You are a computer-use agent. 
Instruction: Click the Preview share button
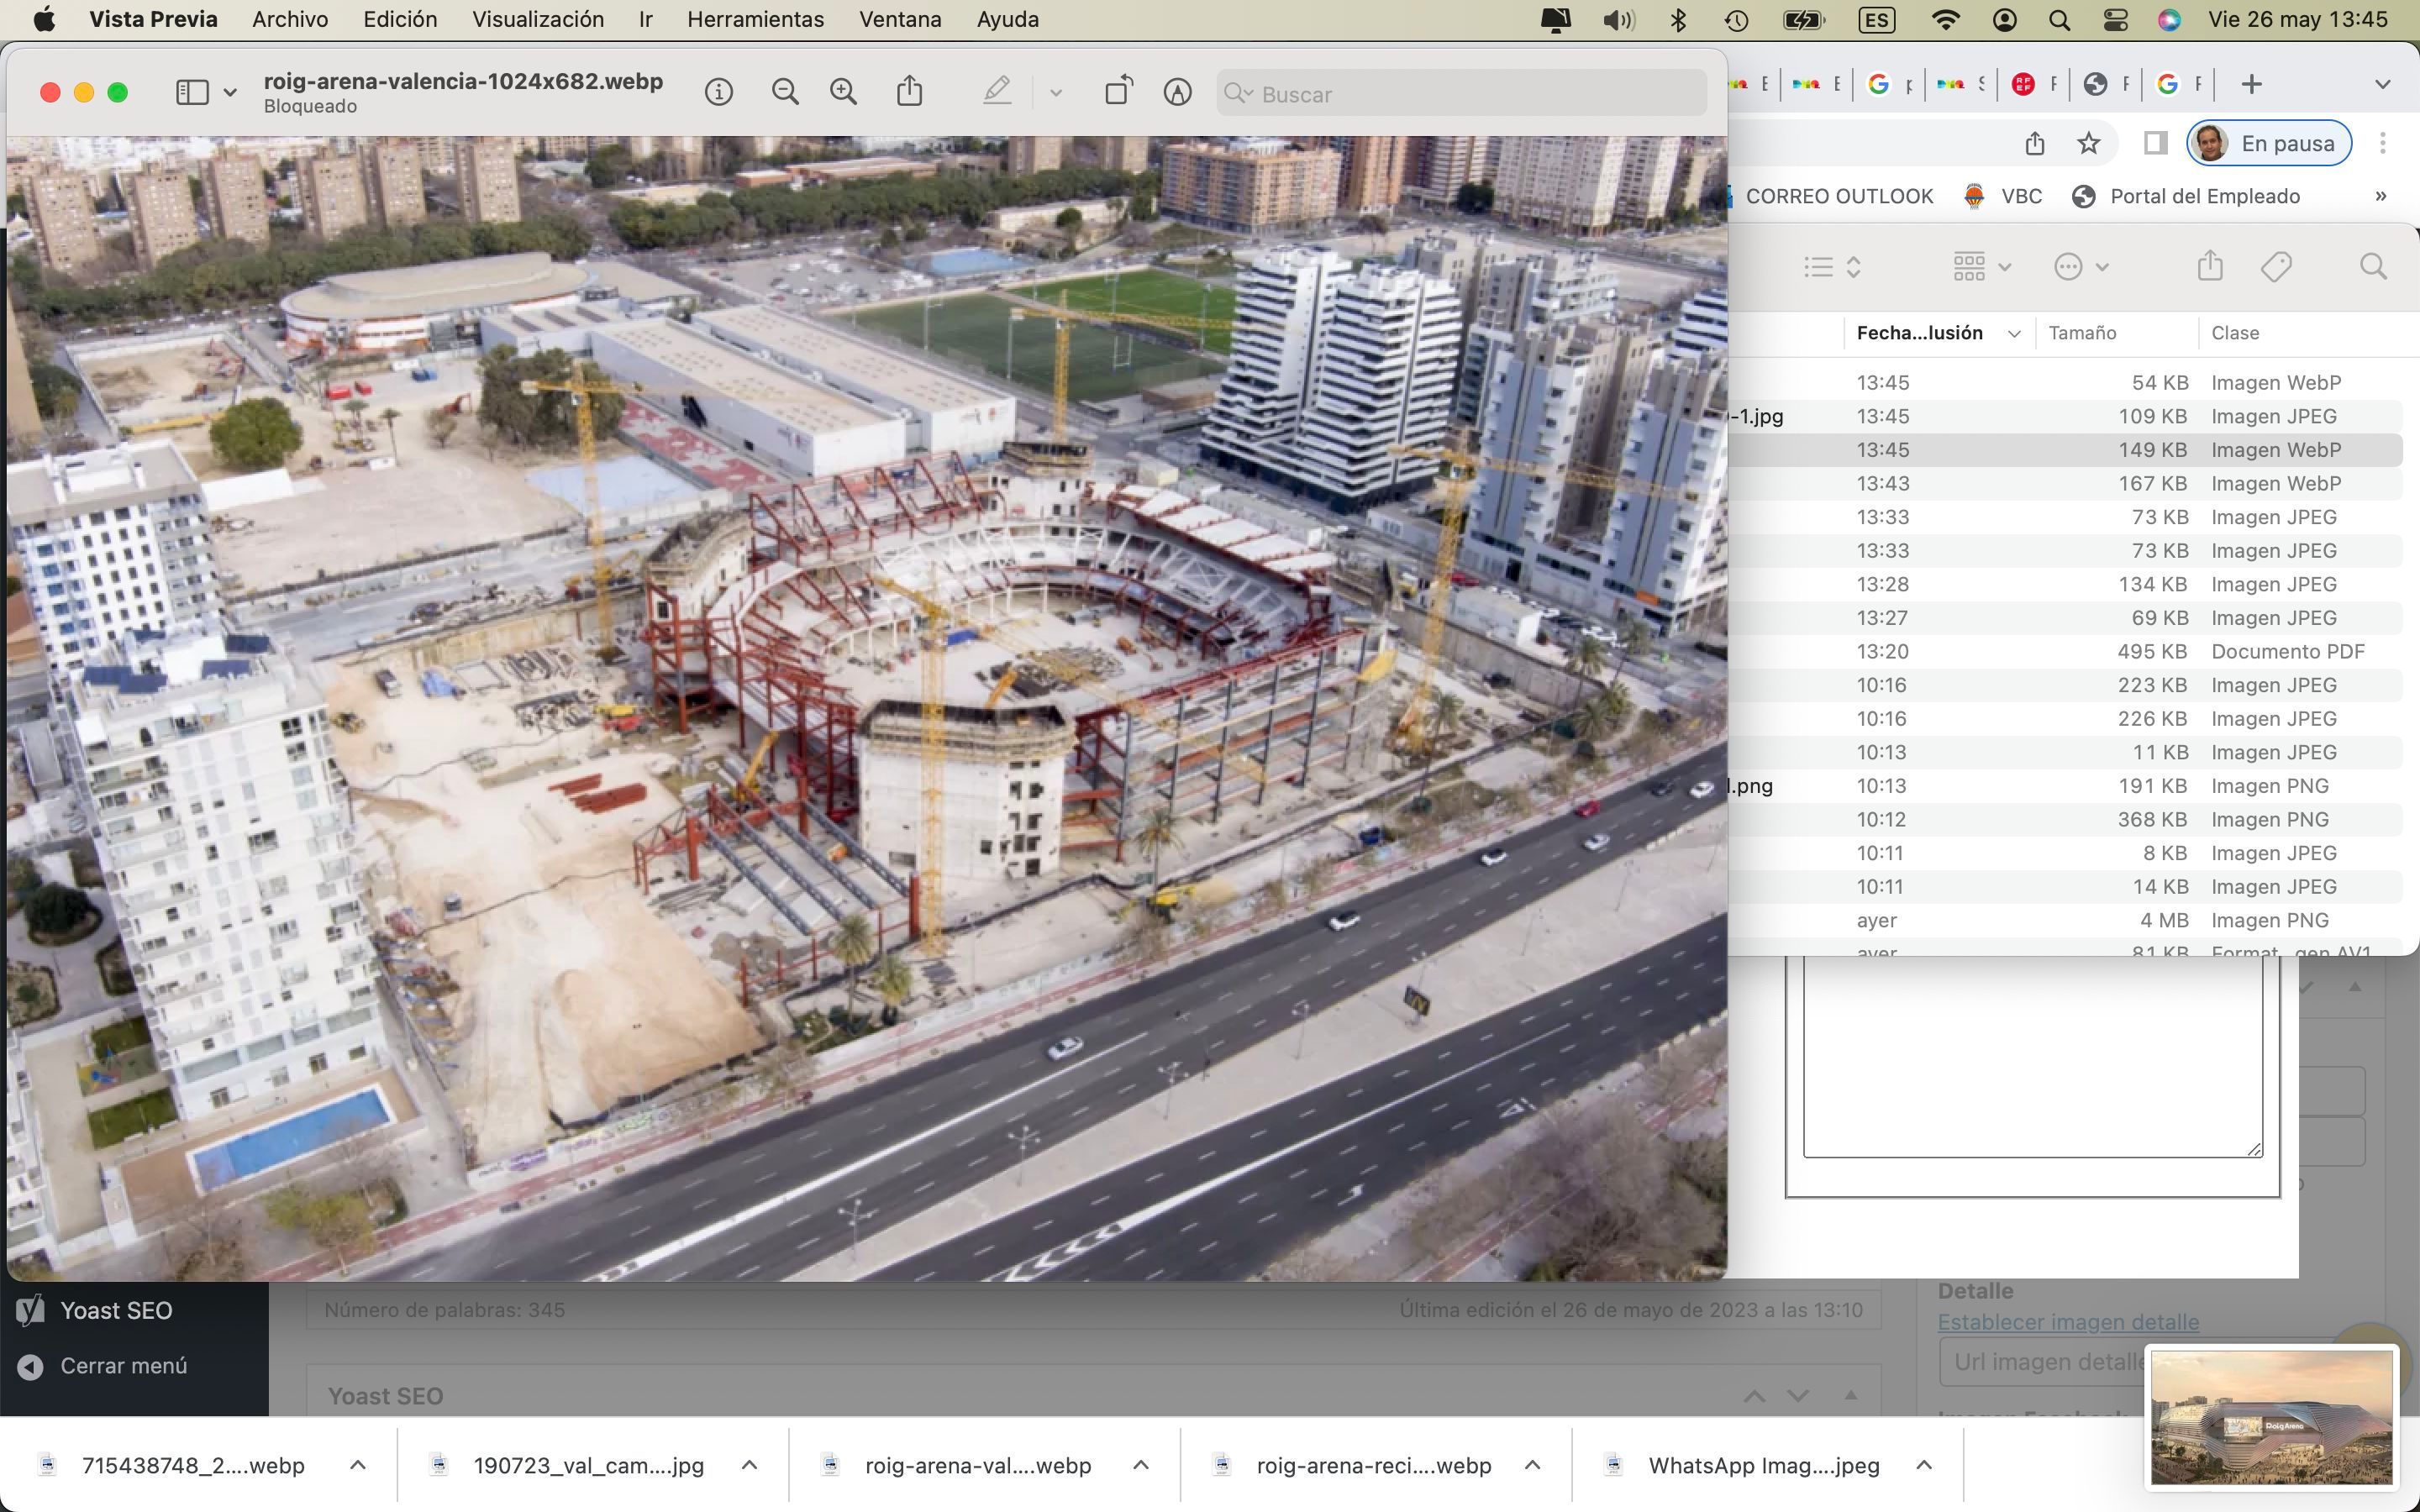909,92
